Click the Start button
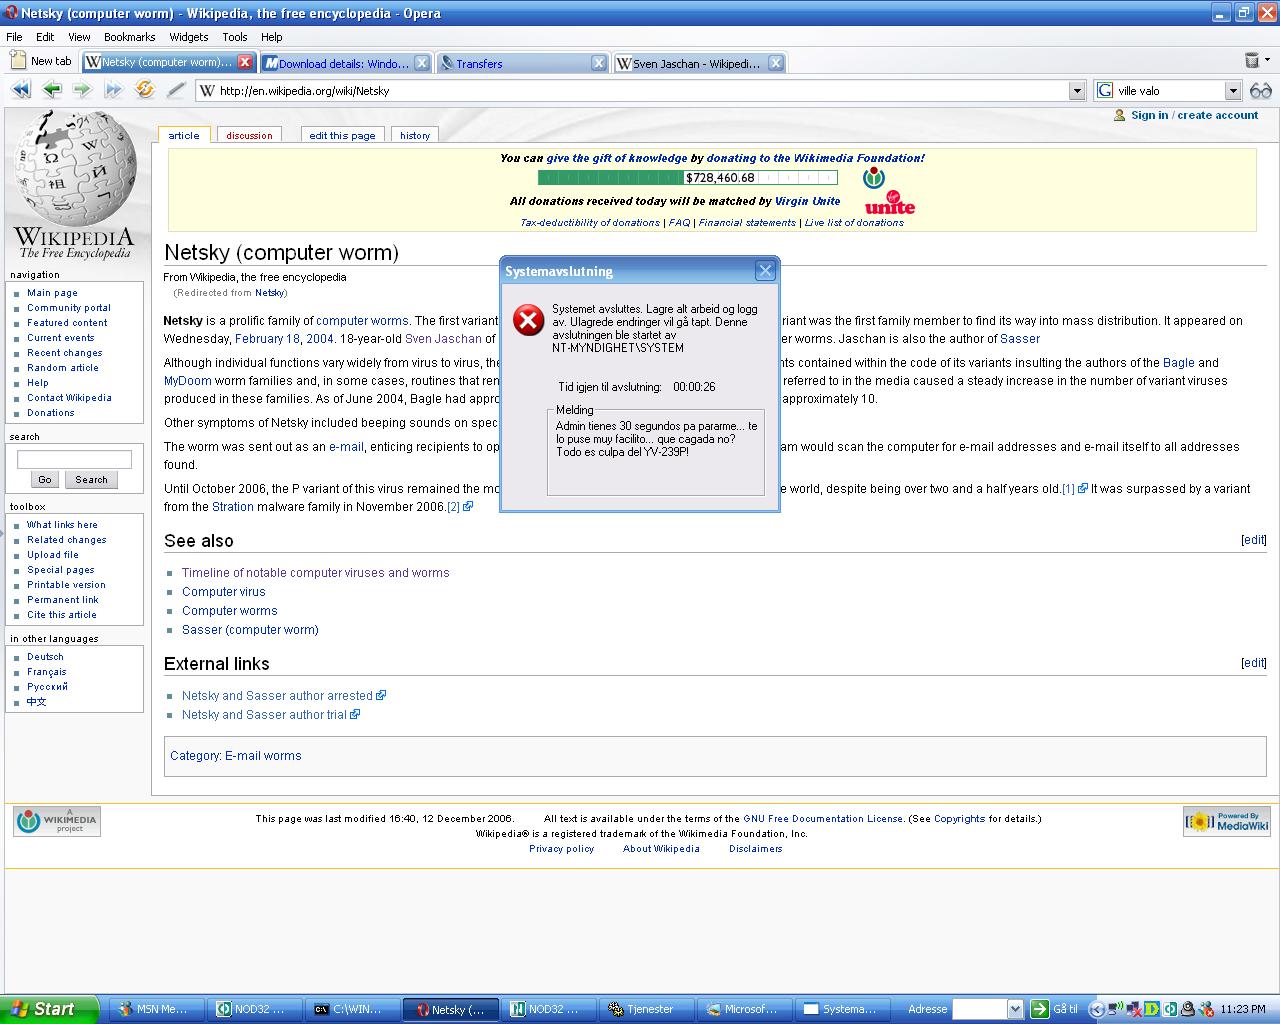The height and width of the screenshot is (1024, 1280). 49,1009
